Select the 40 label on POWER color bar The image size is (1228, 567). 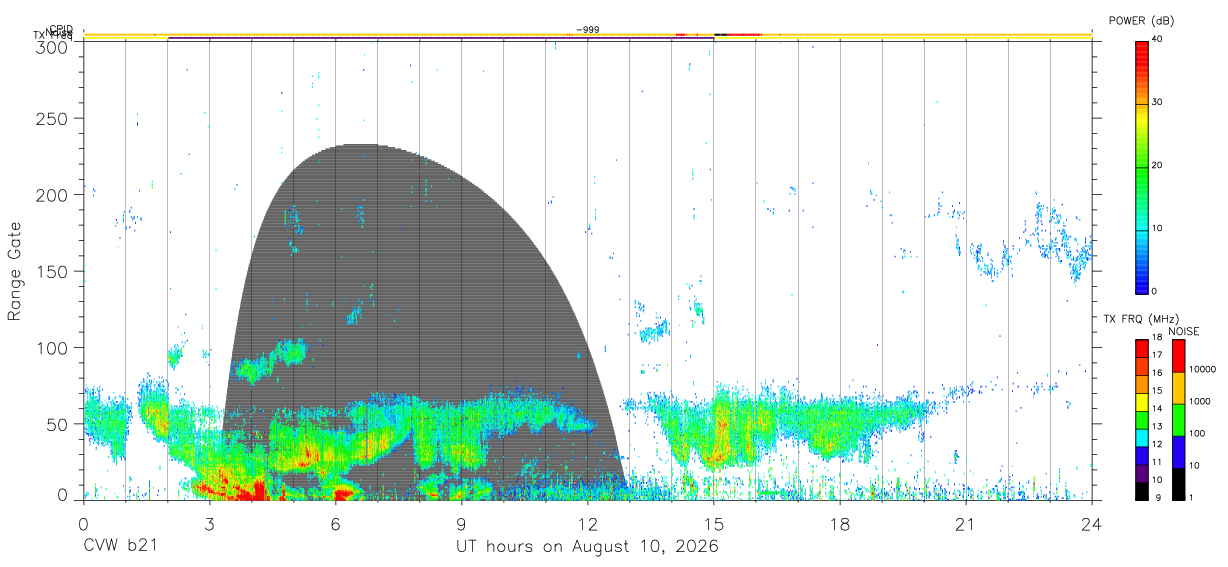pos(1158,39)
